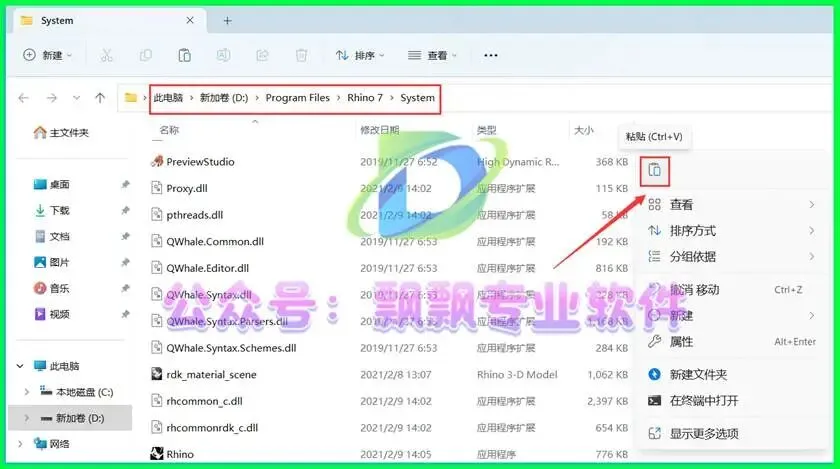This screenshot has height=469, width=840.
Task: Click the Delete trash icon in toolbar
Action: (x=302, y=55)
